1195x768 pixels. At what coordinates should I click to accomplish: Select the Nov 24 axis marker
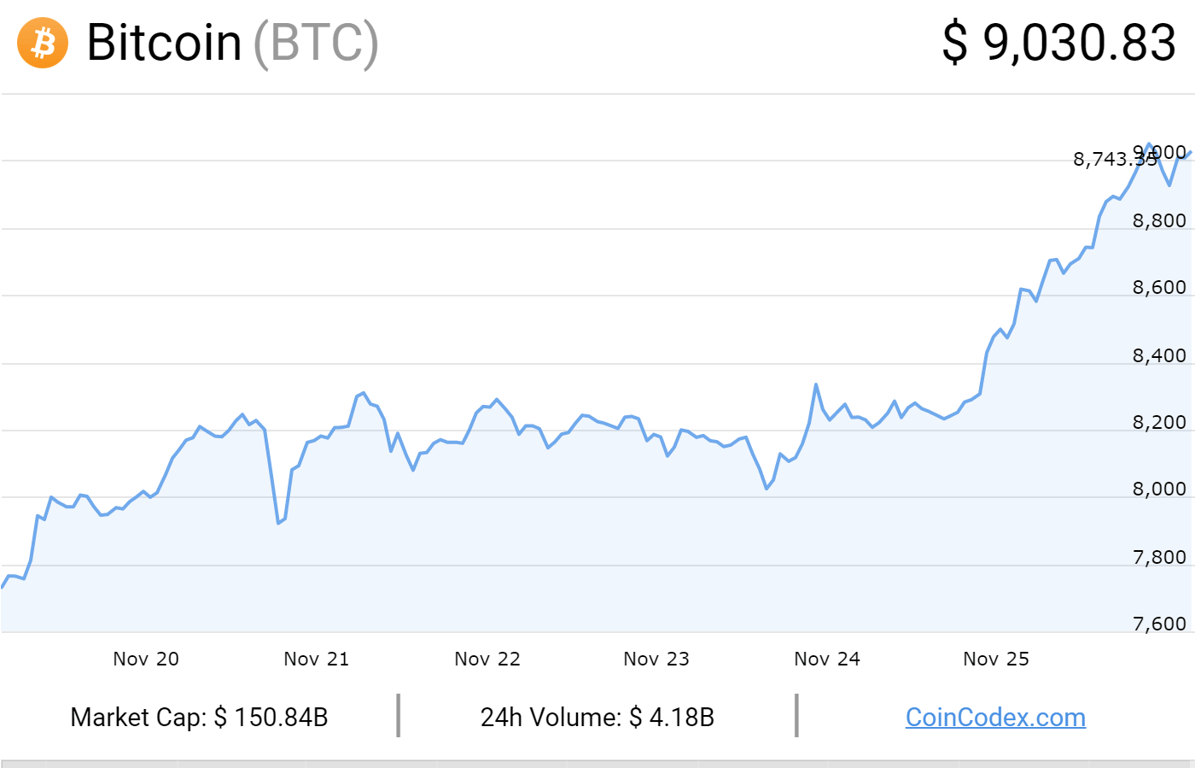(827, 659)
